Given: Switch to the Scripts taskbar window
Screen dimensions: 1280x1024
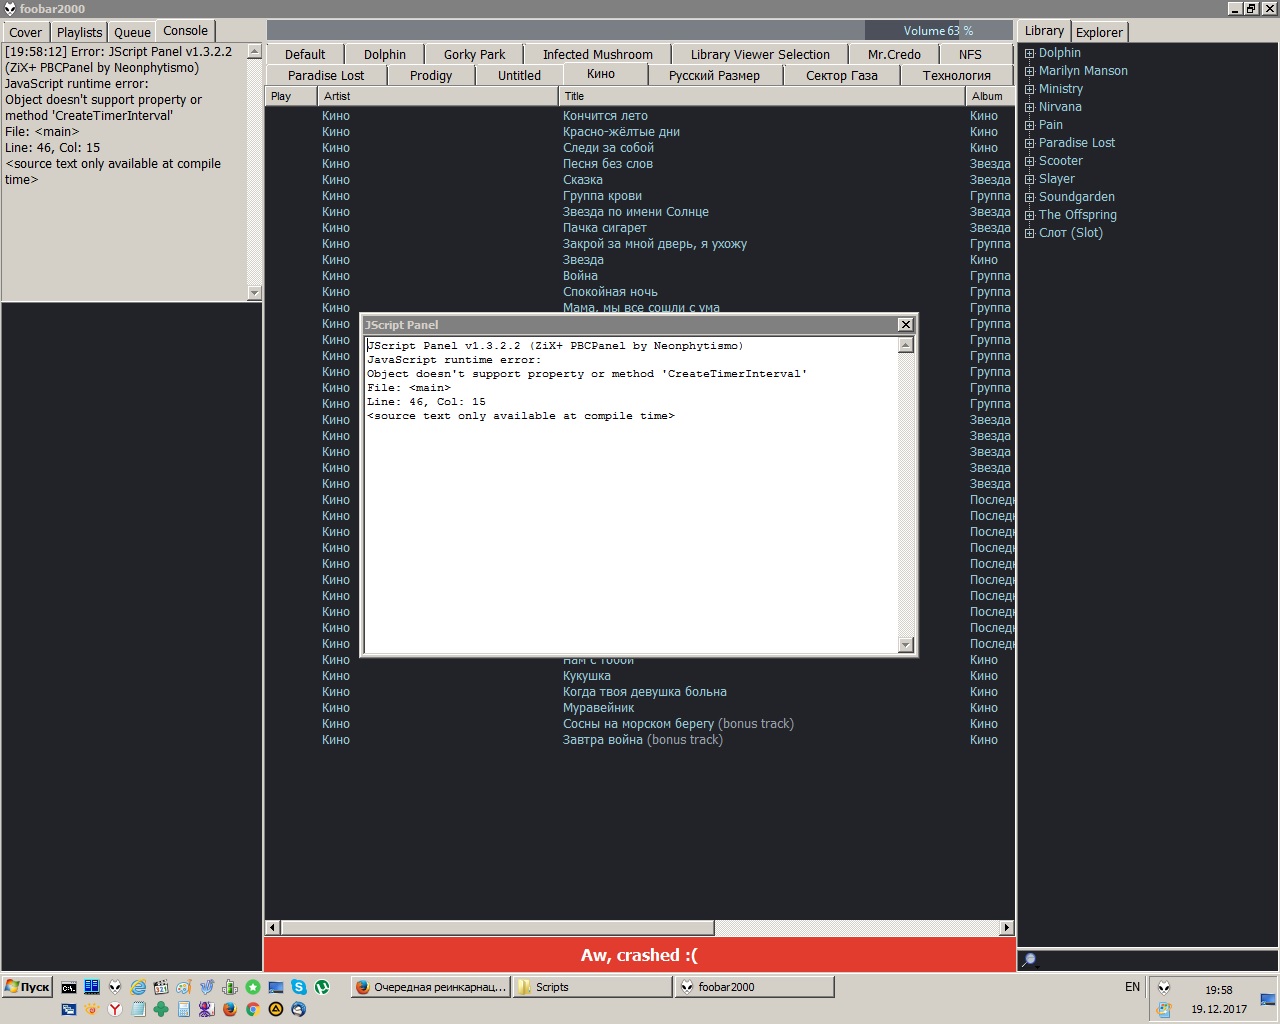Looking at the screenshot, I should click(591, 987).
